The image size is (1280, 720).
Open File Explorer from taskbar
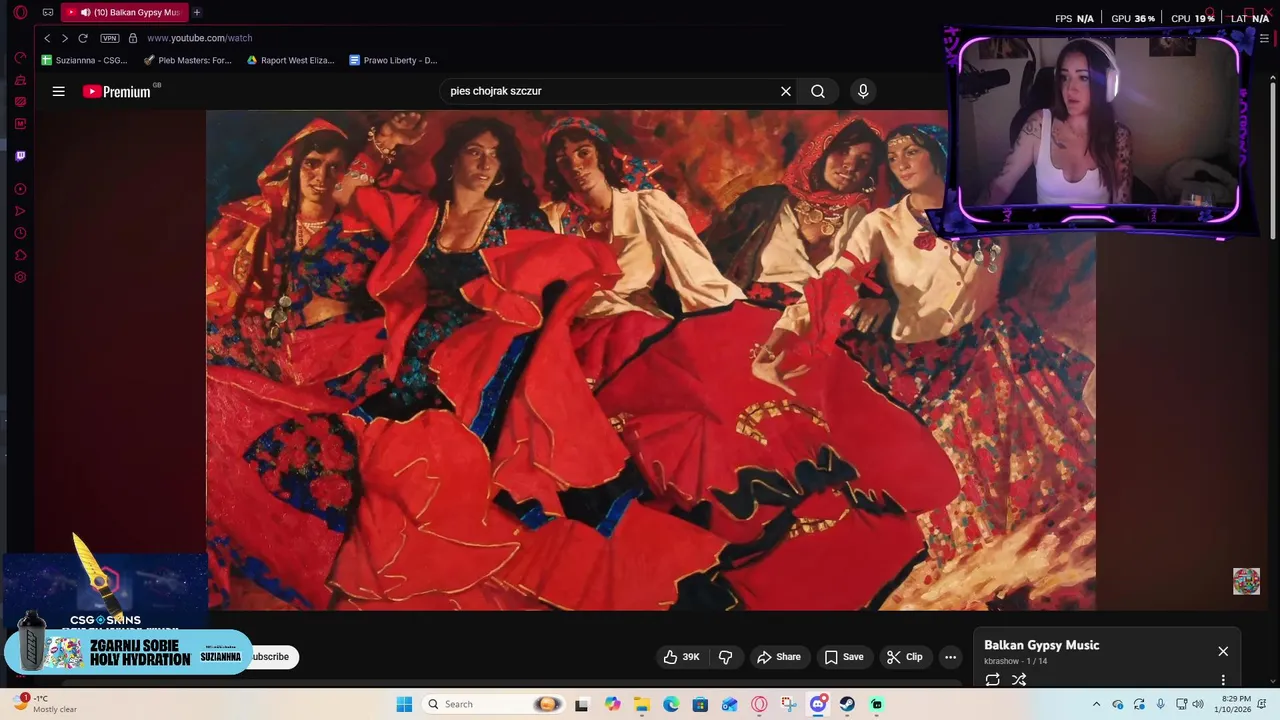641,704
